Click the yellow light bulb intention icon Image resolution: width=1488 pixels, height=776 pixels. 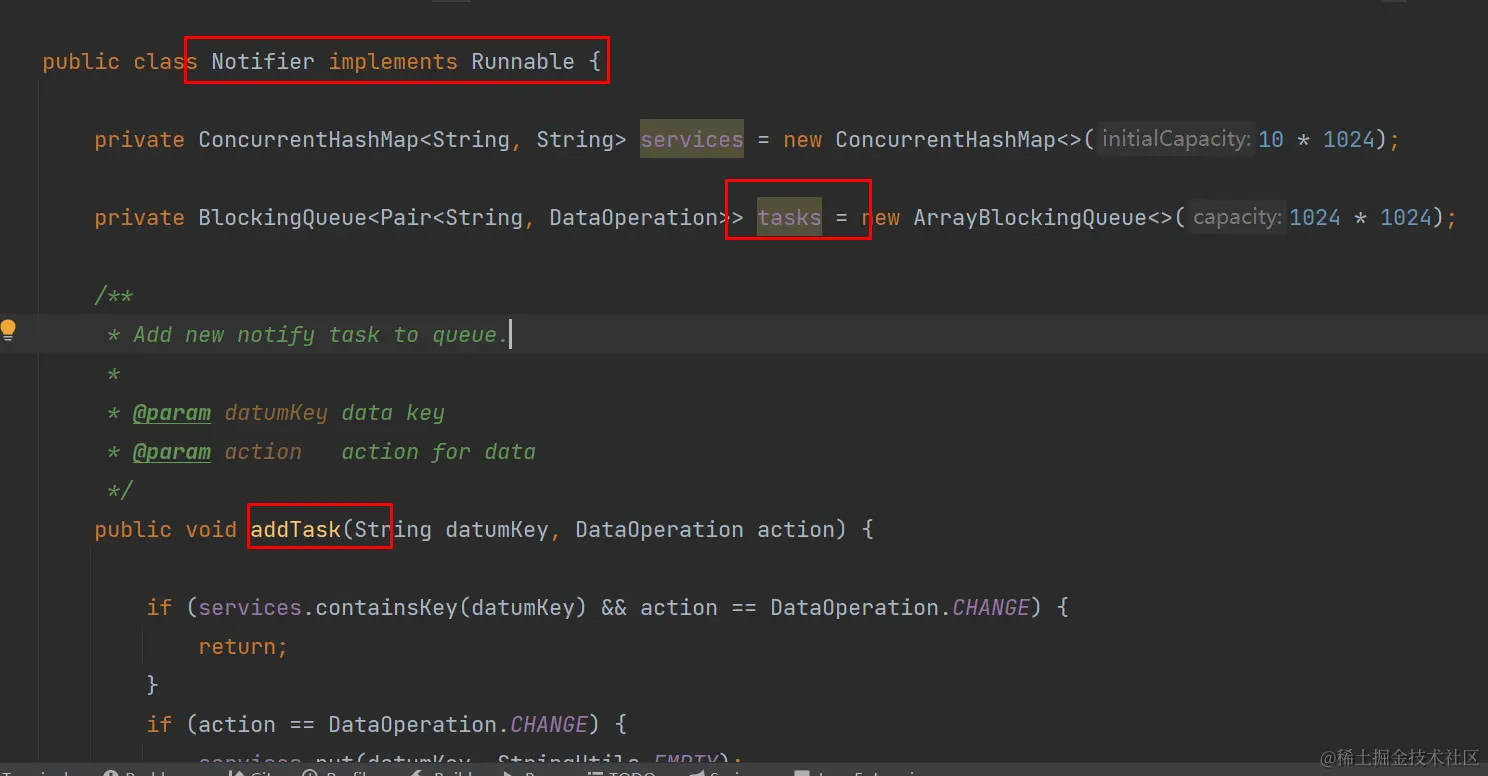[8, 331]
